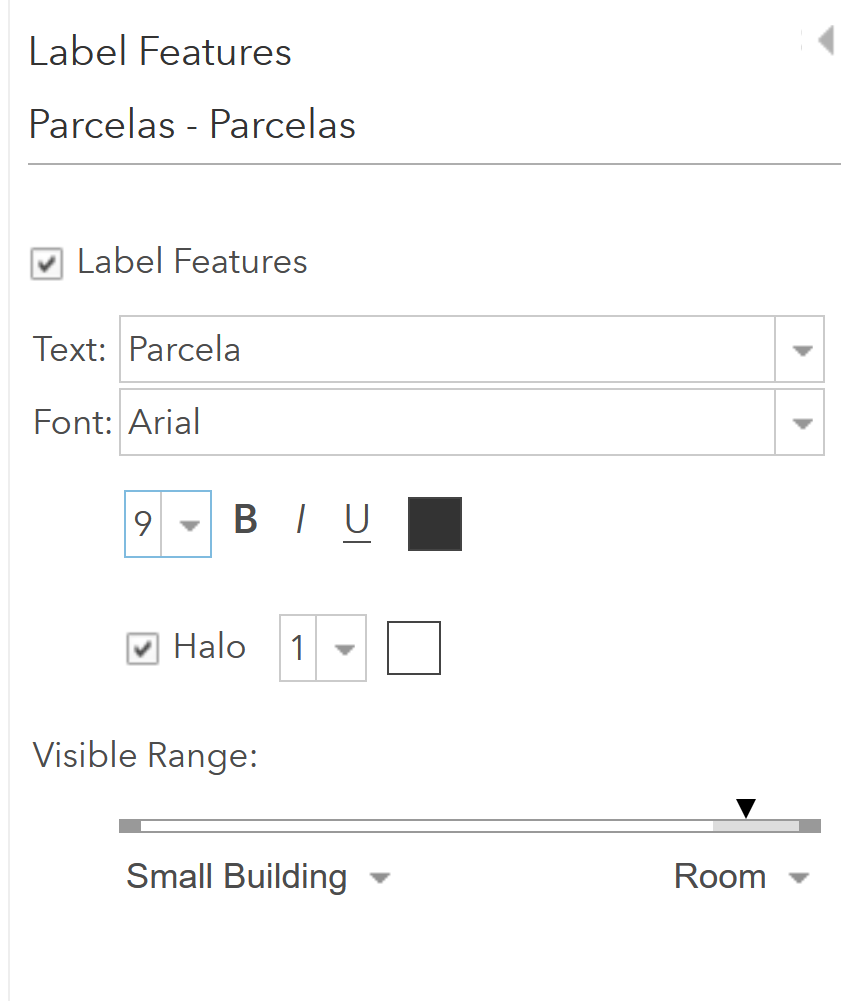Click the Parcela text field

point(448,349)
